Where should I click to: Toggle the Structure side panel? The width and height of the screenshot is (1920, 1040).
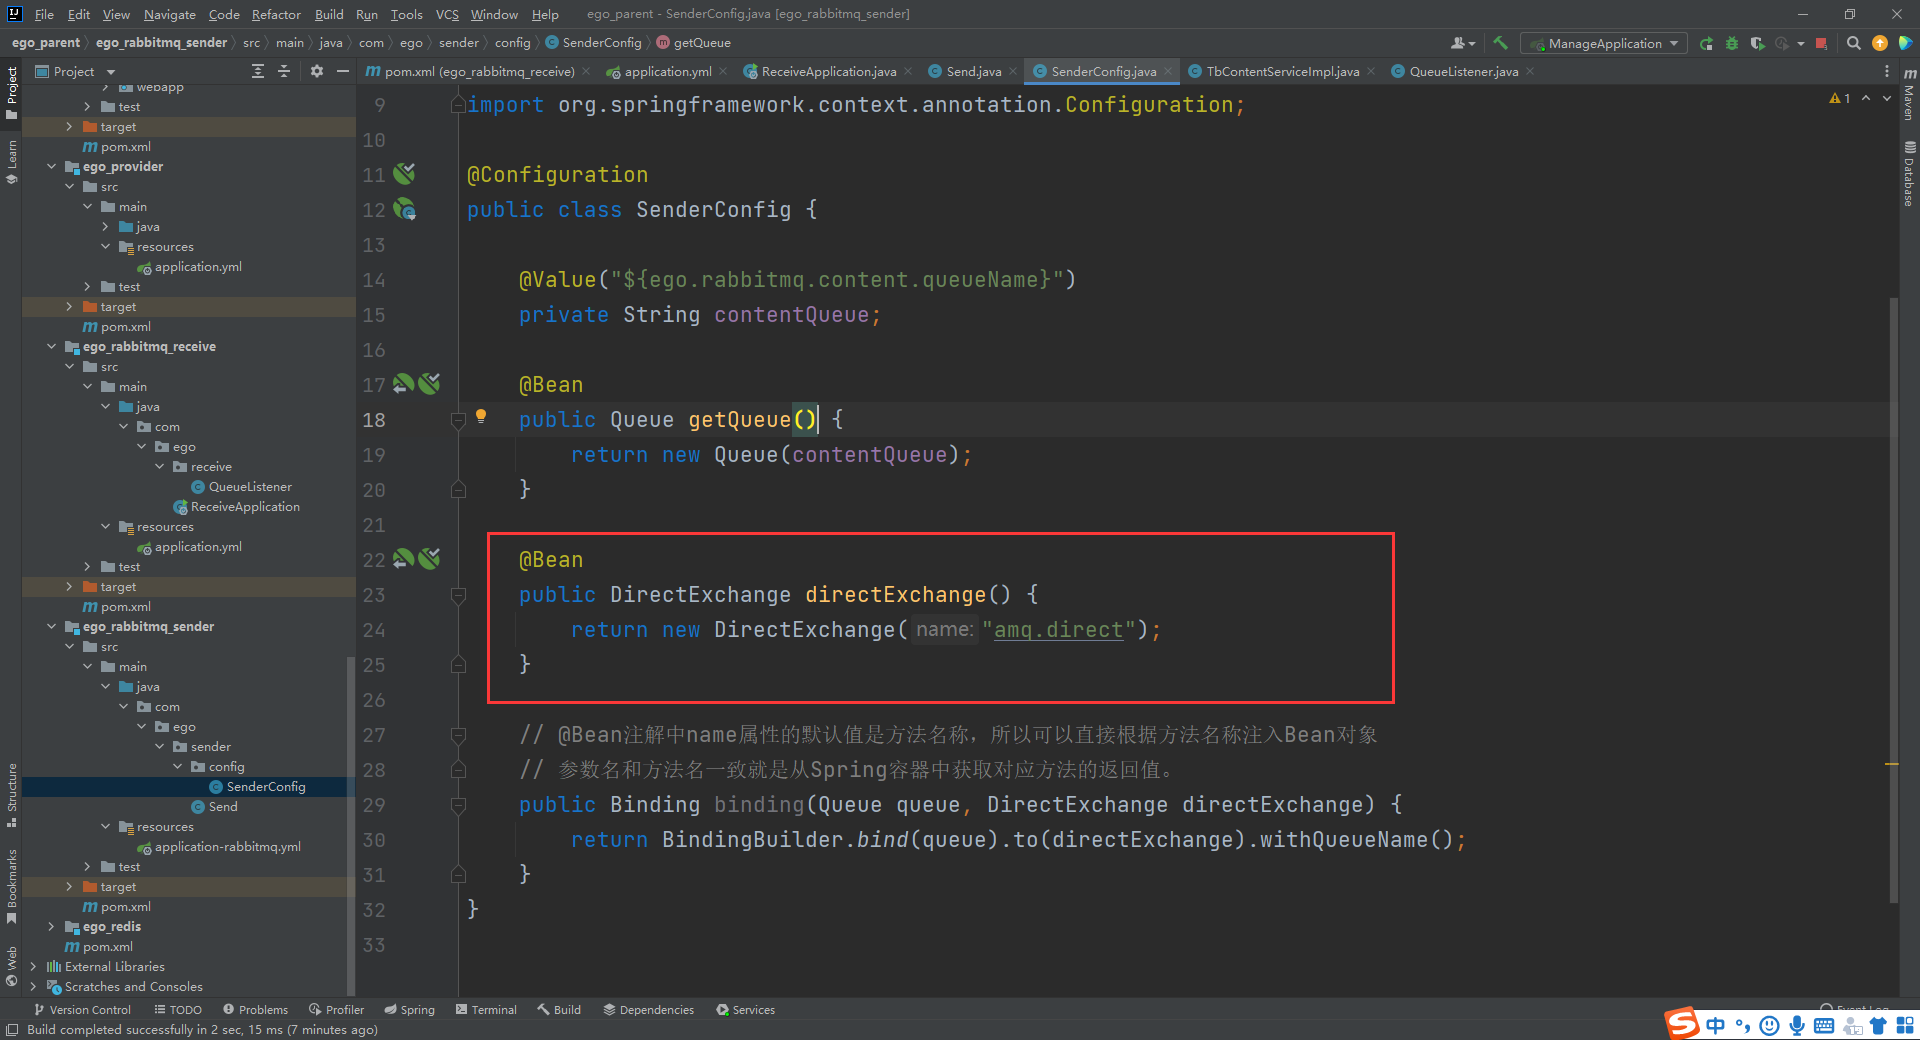point(12,795)
